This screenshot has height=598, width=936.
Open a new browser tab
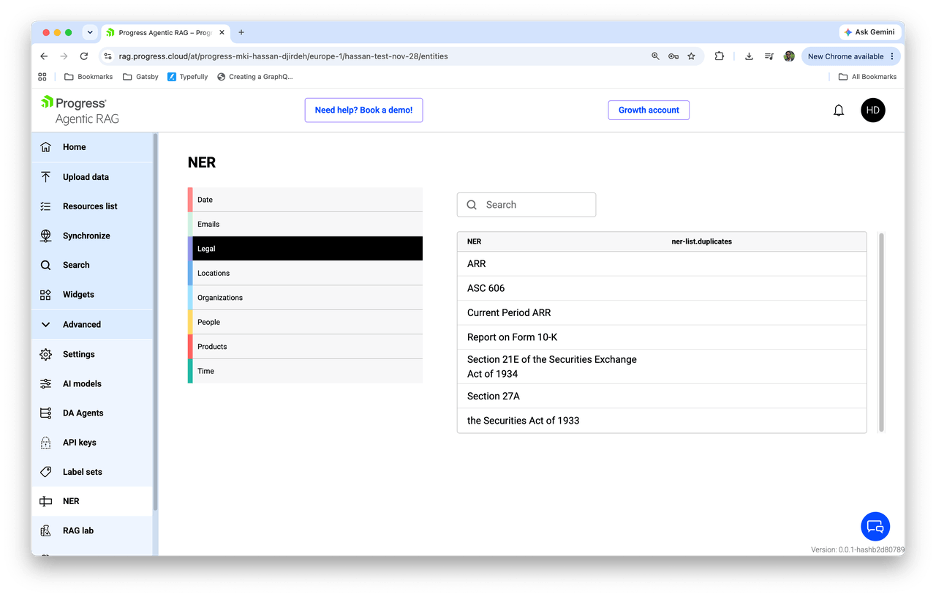click(241, 32)
